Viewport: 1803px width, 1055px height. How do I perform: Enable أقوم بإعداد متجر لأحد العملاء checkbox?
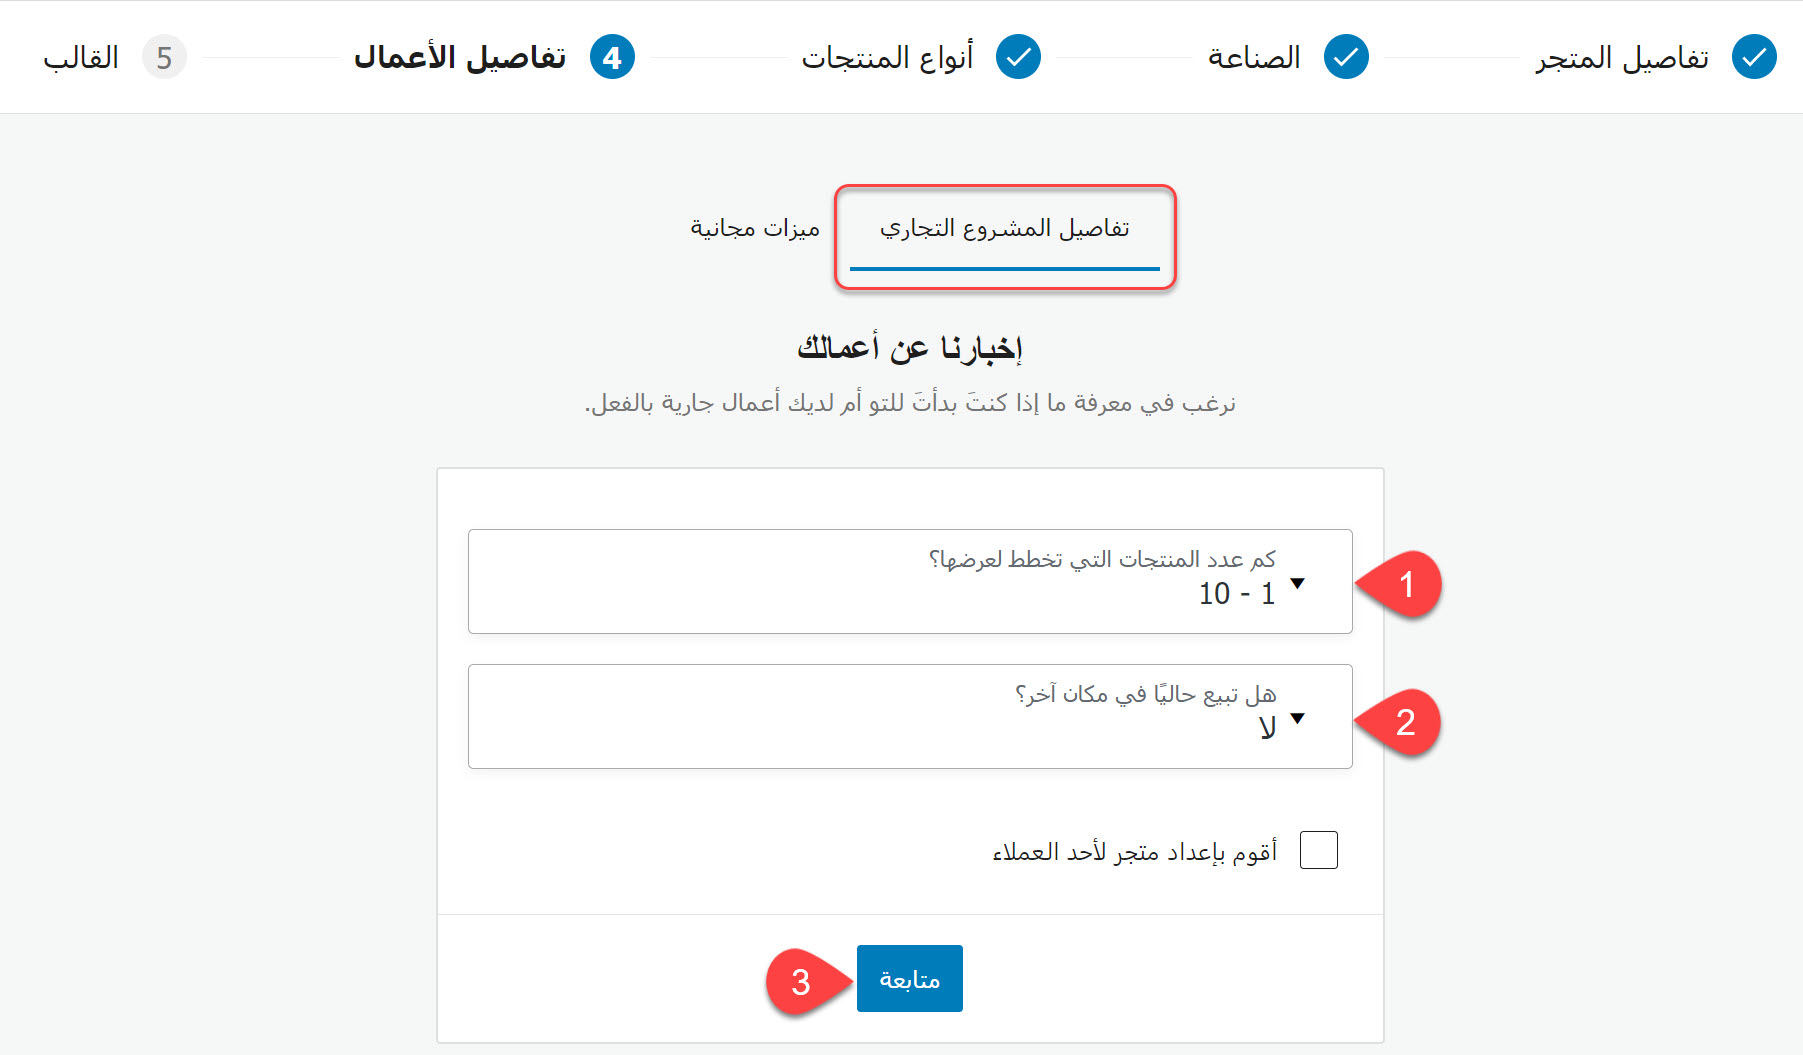pos(1318,850)
